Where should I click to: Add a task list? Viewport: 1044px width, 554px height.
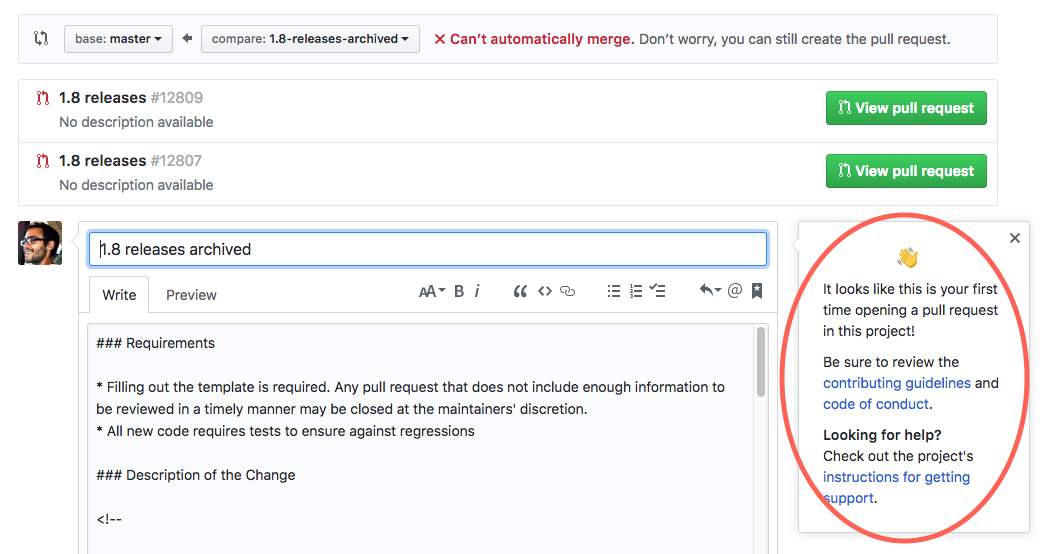[657, 291]
